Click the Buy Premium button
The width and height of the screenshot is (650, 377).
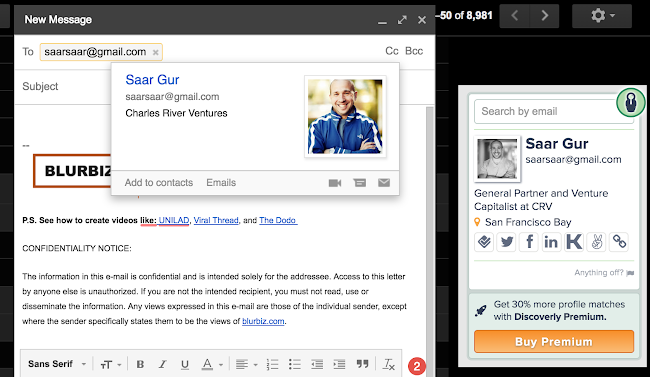pyautogui.click(x=554, y=342)
